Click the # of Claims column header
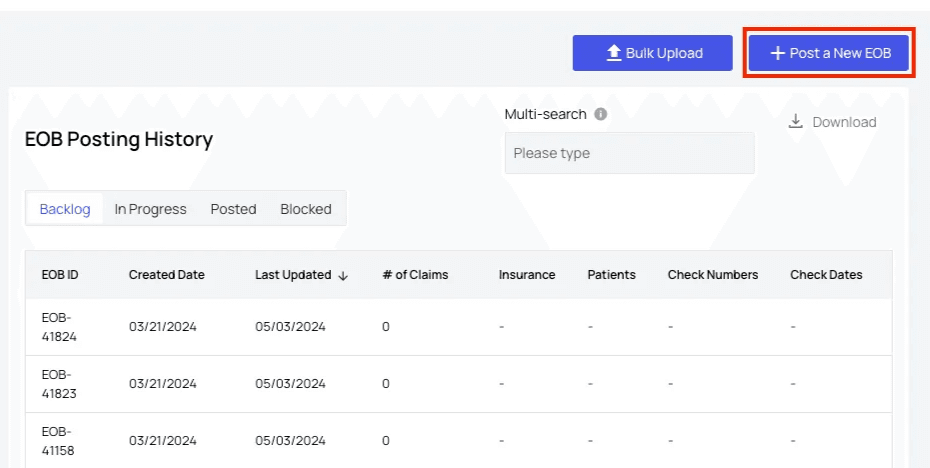The image size is (930, 468). point(415,275)
